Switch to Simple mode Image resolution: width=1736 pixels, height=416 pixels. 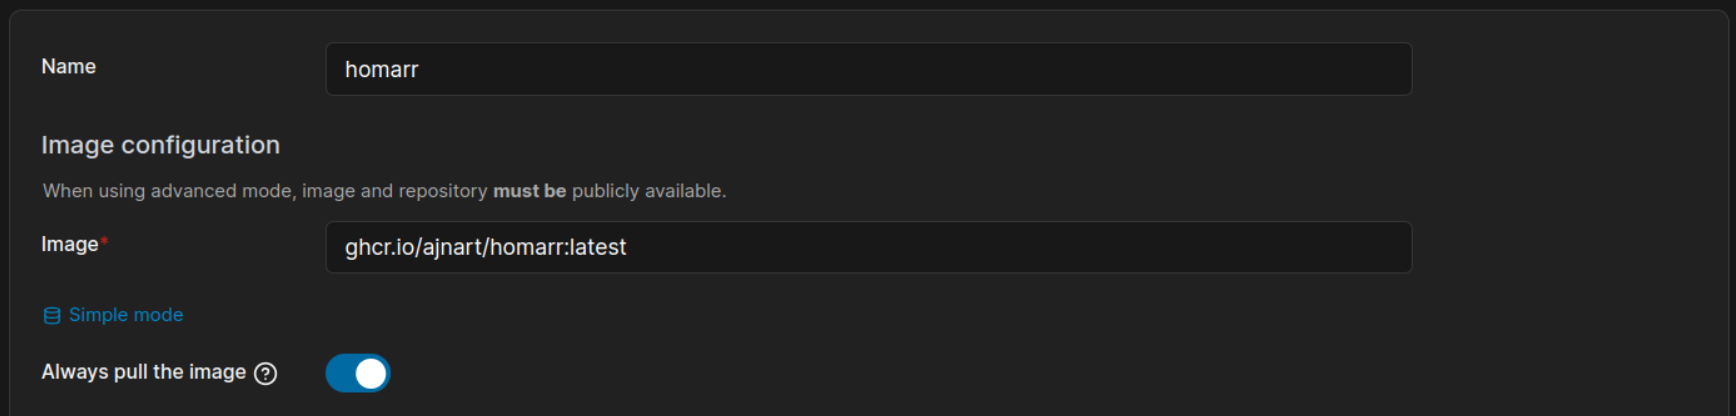click(x=125, y=315)
